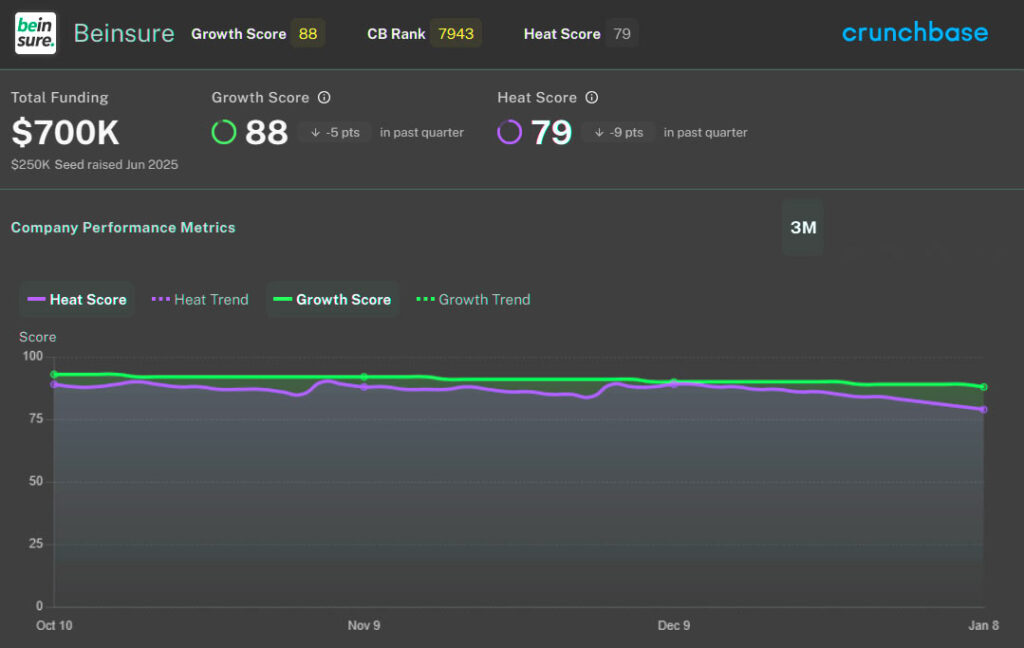Click the down arrow in the -9 pts badge

coord(601,131)
